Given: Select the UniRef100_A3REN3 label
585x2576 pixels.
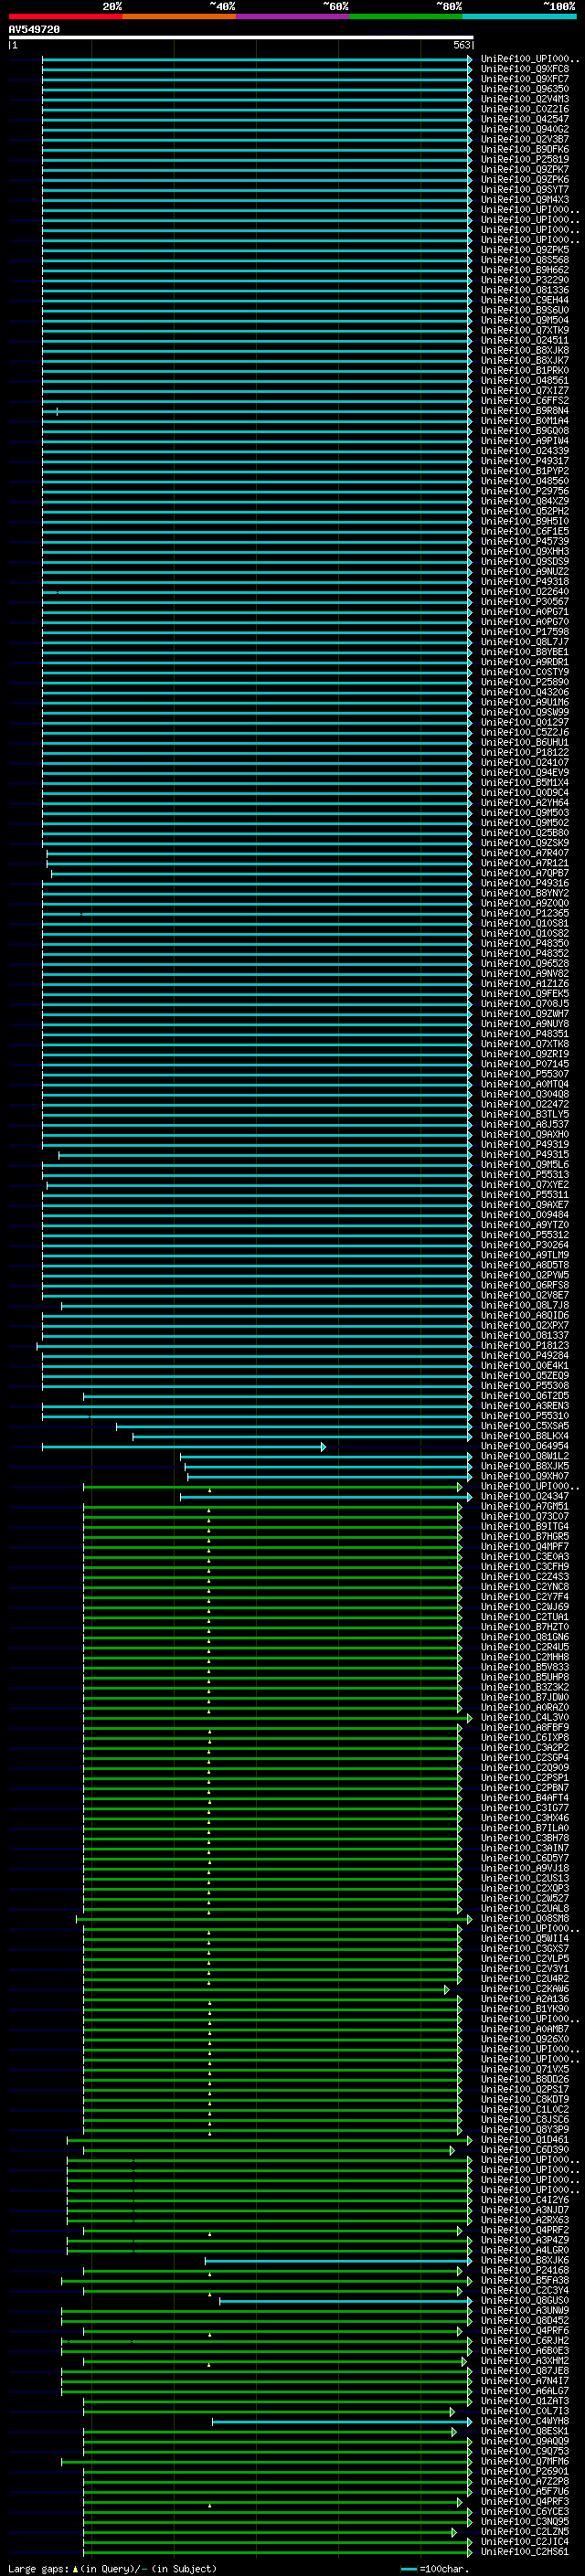Looking at the screenshot, I should pos(525,1406).
